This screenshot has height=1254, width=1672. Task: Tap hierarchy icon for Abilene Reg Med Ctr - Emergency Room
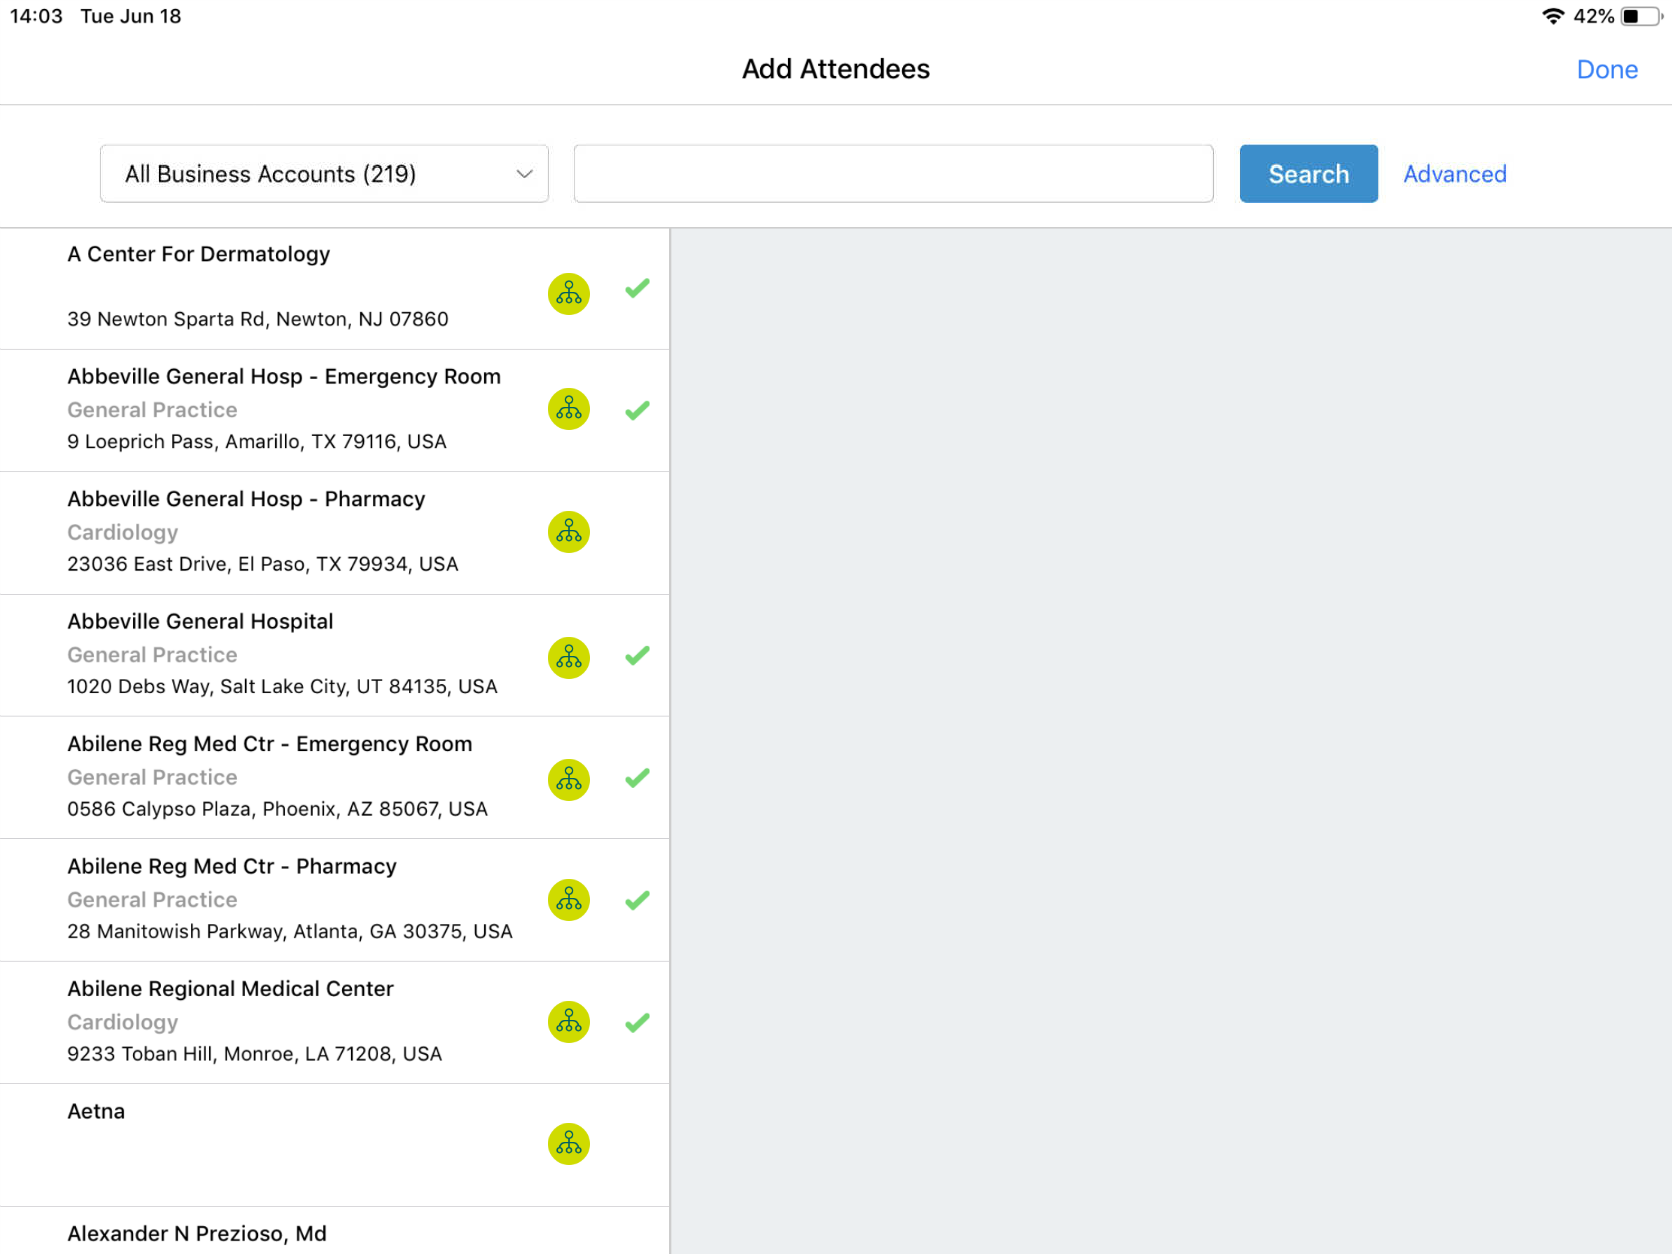568,780
